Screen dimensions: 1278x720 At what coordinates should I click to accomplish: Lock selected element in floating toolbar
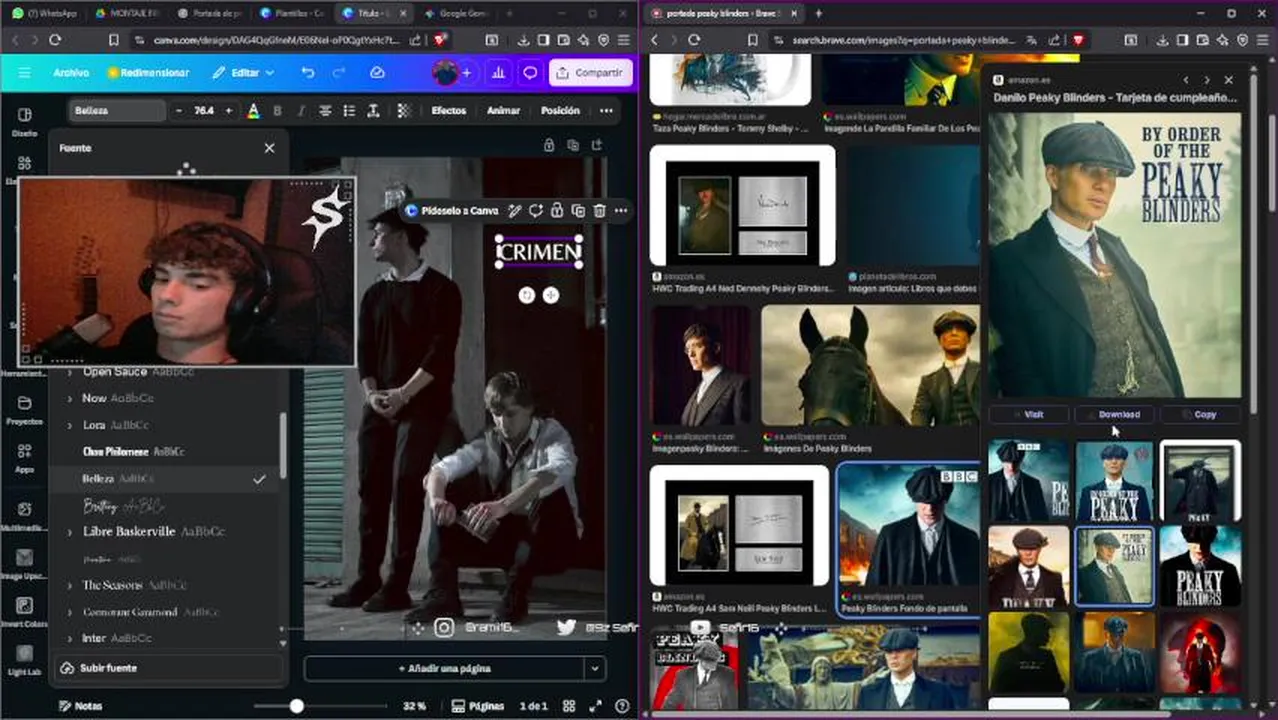coord(557,211)
